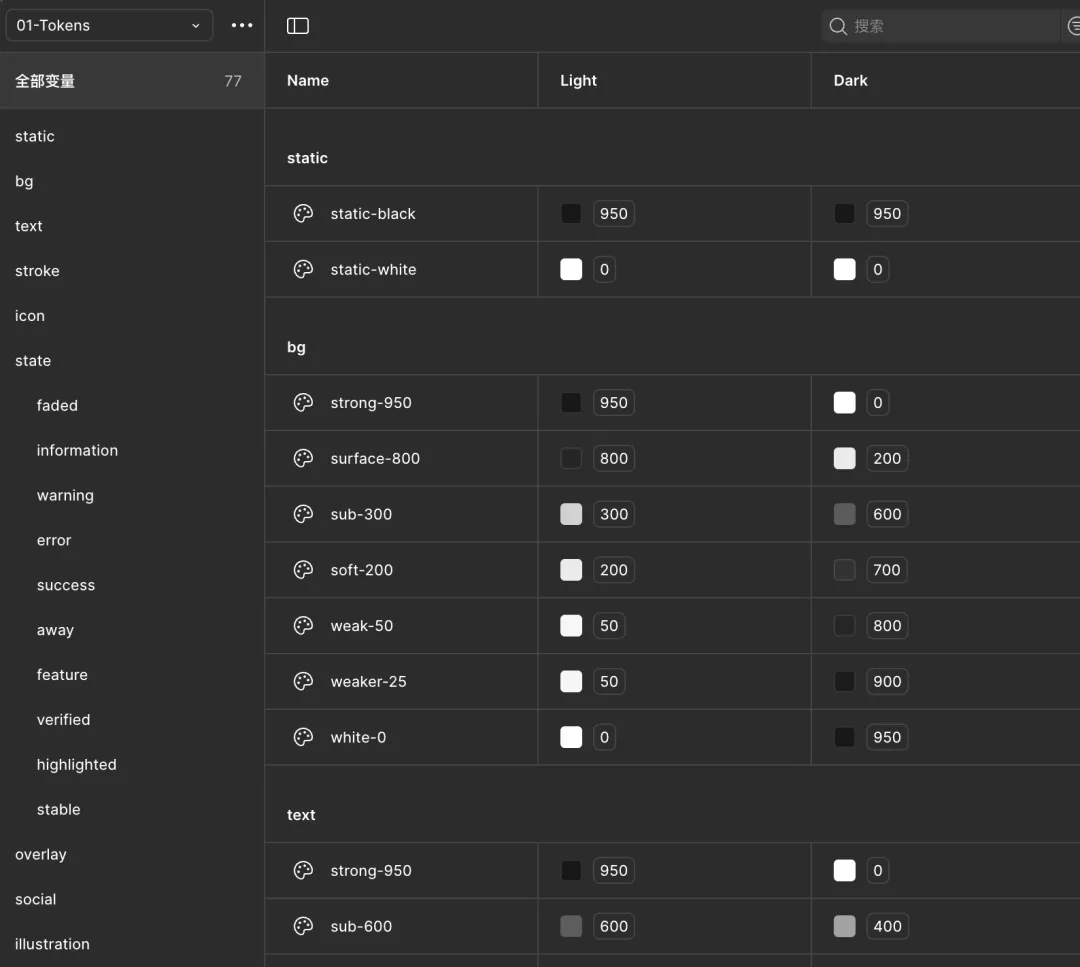Click the magnifier icon in search box
The image size is (1080, 967).
838,26
